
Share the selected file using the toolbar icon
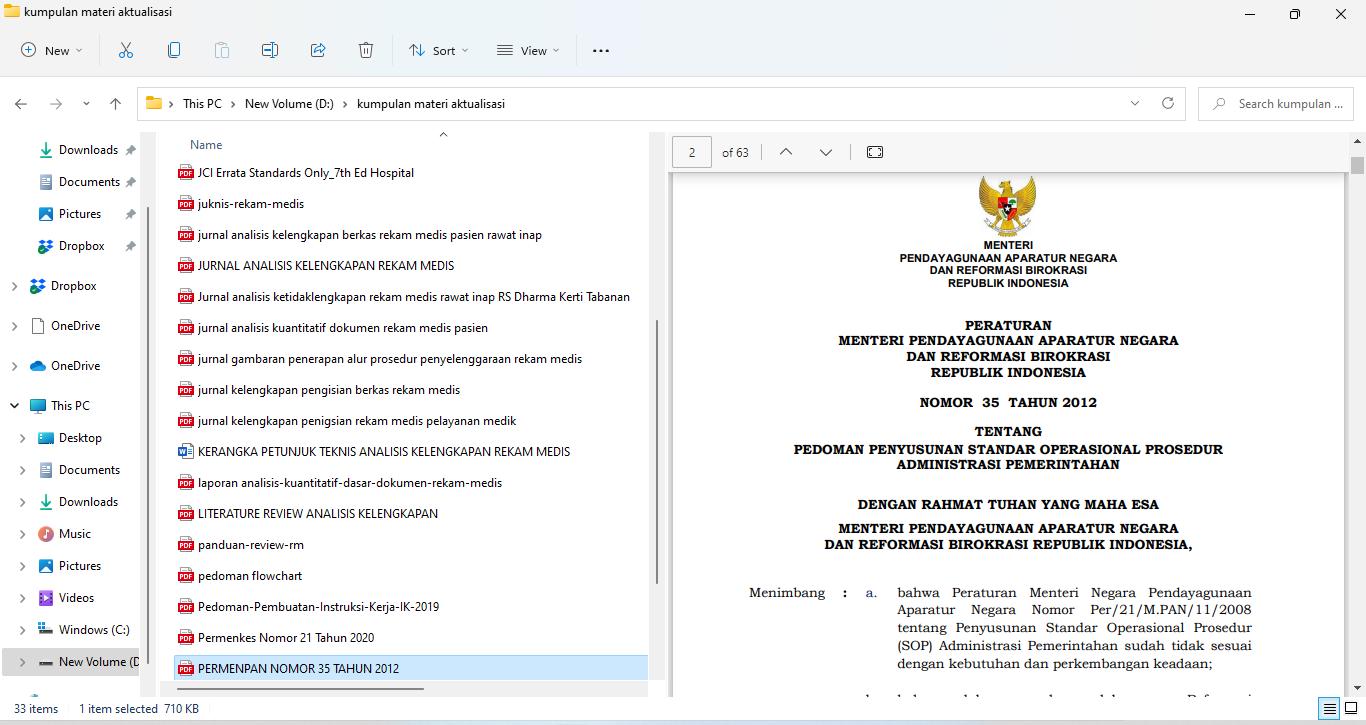(318, 51)
